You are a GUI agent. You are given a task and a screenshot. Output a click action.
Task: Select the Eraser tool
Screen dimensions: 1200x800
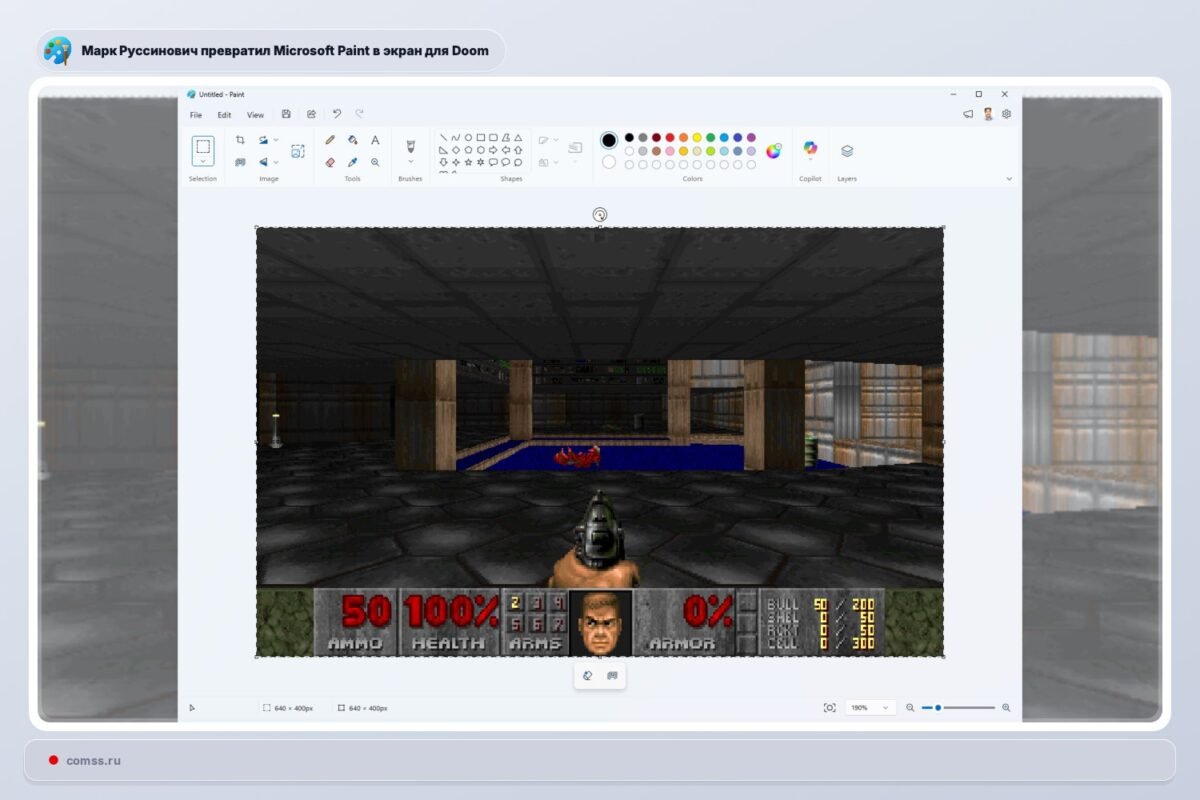click(x=330, y=162)
